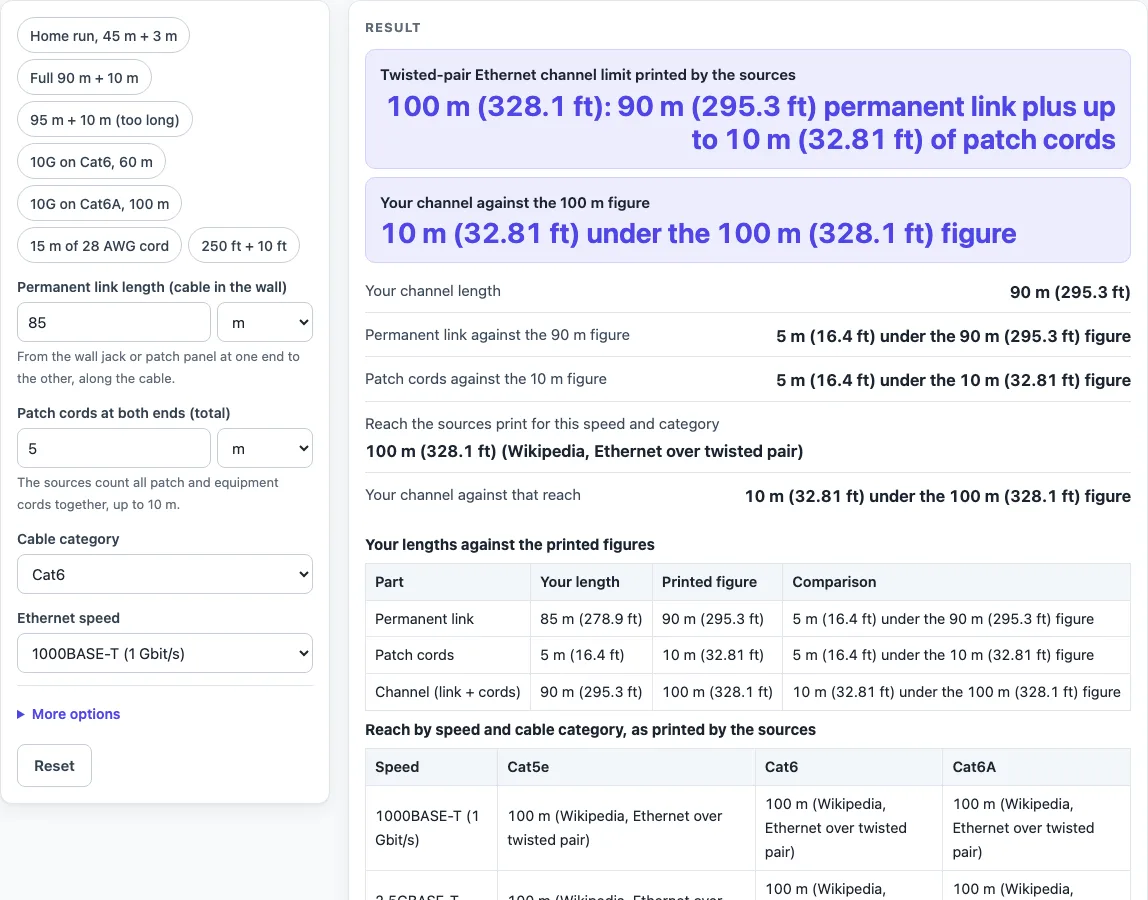The height and width of the screenshot is (900, 1148).
Task: Click the '90 m (295.3 ft)' channel length value
Action: click(x=1070, y=291)
